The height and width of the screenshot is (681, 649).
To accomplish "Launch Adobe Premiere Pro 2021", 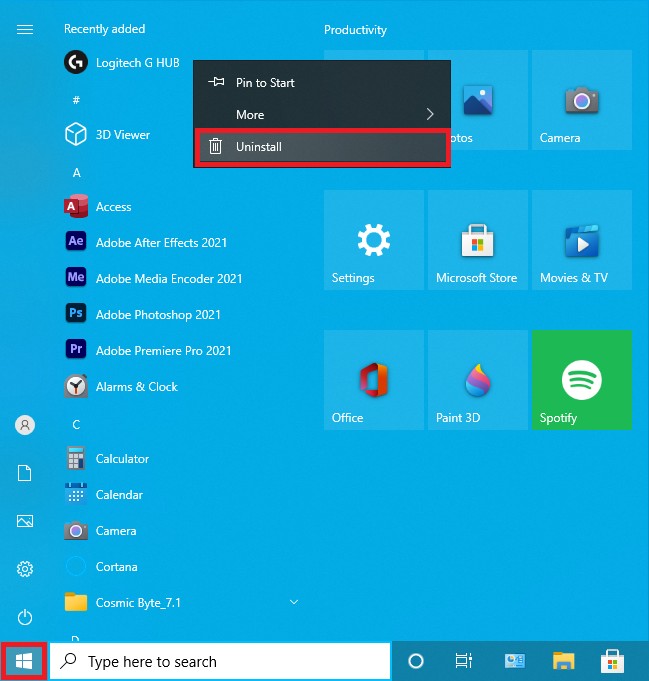I will tap(148, 350).
